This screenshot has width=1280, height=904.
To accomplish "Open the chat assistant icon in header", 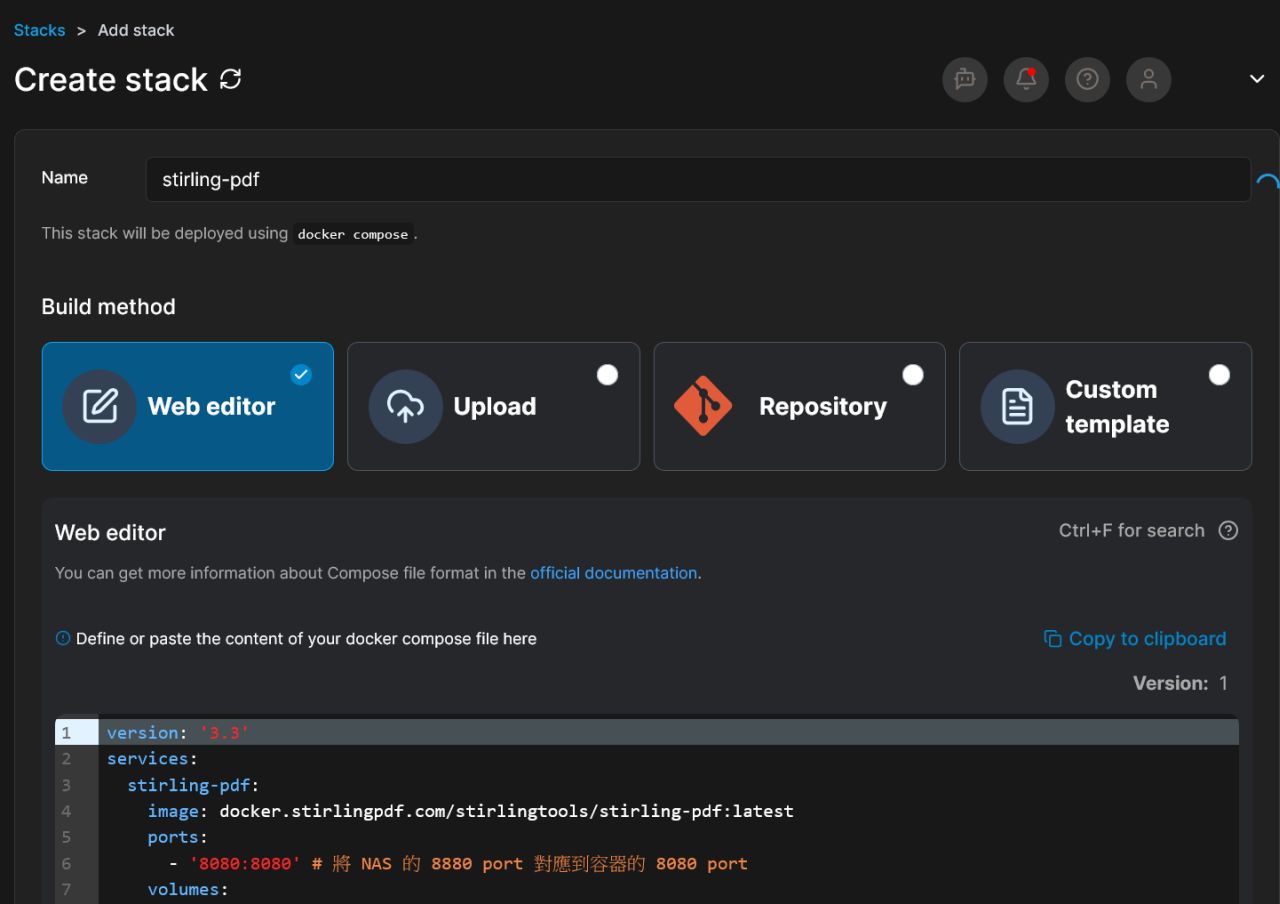I will click(965, 79).
